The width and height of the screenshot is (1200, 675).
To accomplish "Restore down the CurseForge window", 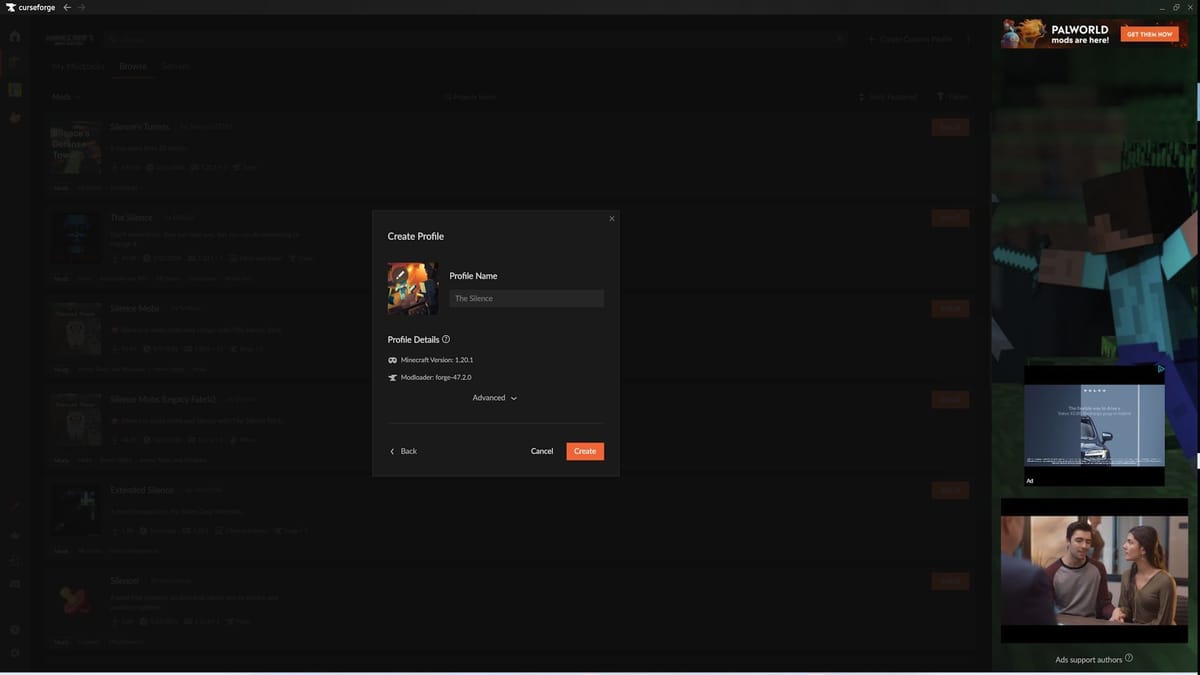I will point(1176,7).
